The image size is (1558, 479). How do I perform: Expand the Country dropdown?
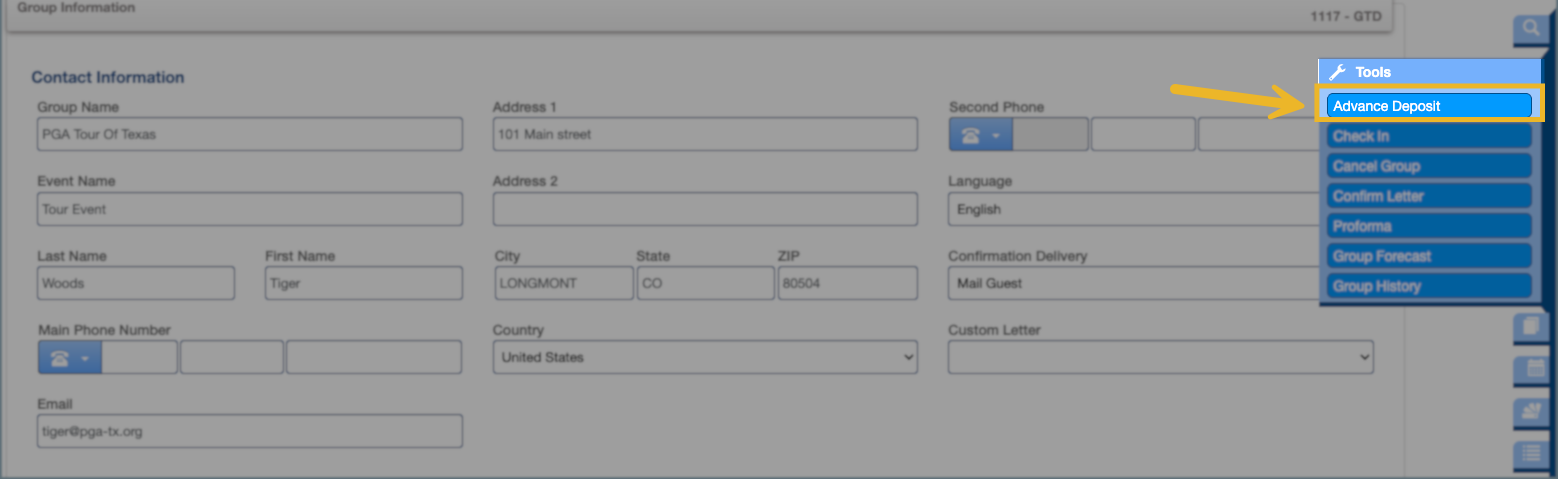704,358
